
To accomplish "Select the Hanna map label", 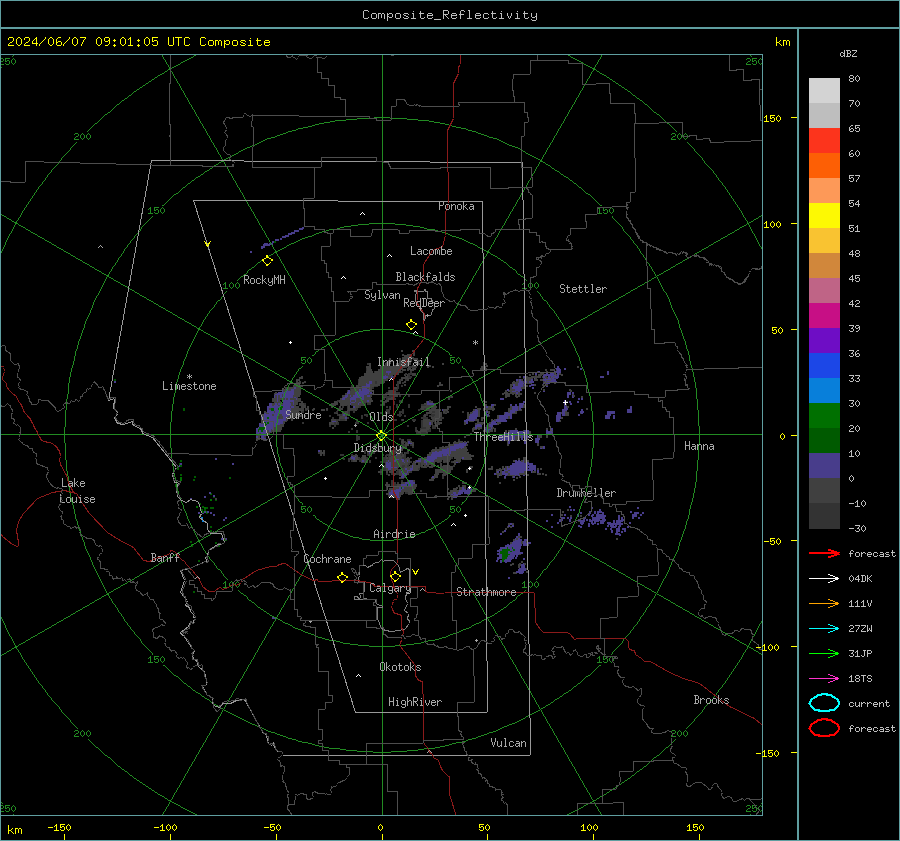I will [x=699, y=446].
